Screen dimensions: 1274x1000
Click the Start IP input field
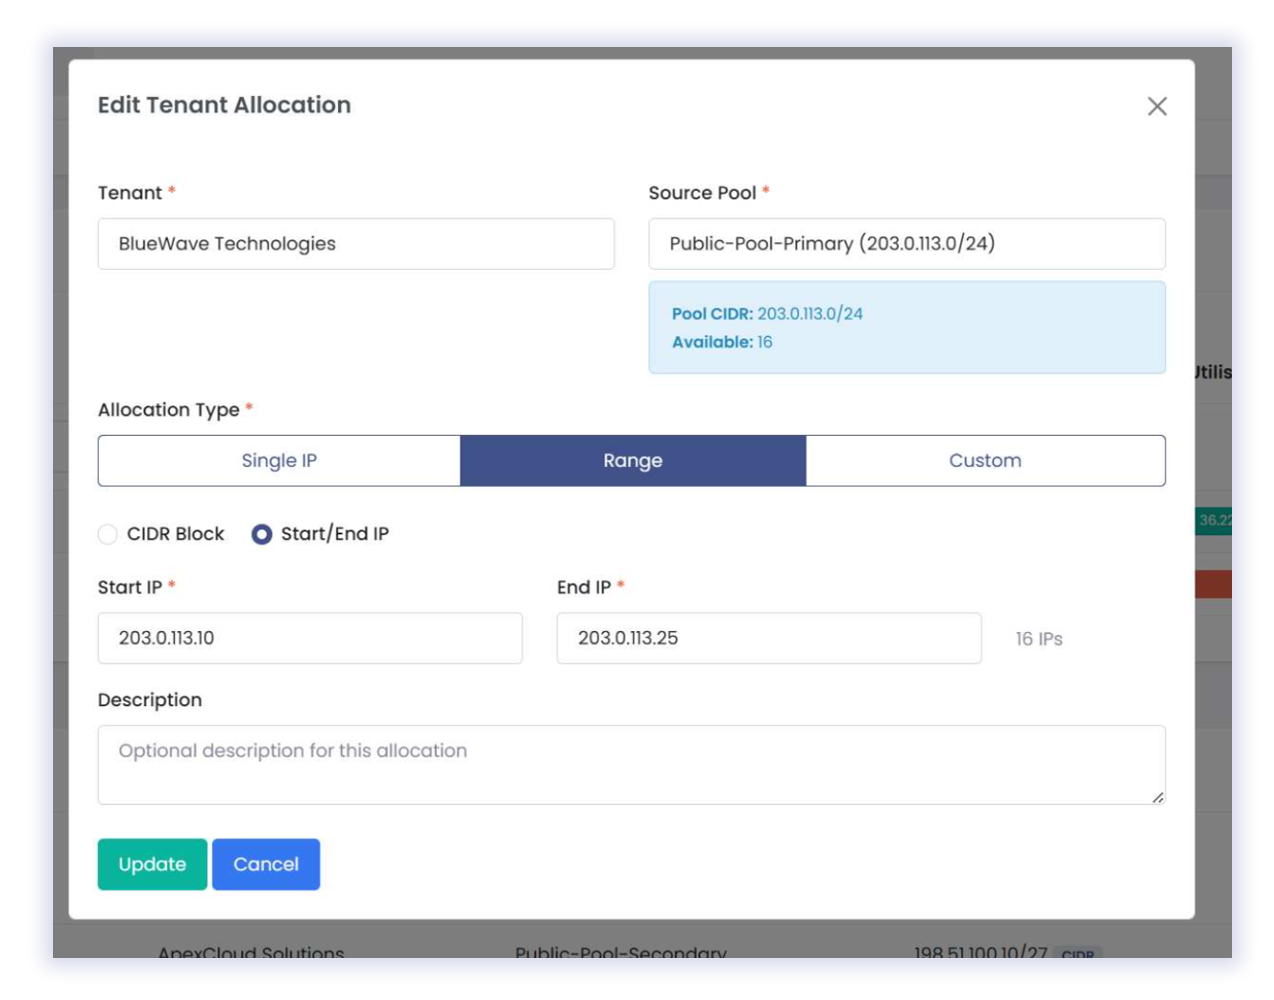pos(310,638)
